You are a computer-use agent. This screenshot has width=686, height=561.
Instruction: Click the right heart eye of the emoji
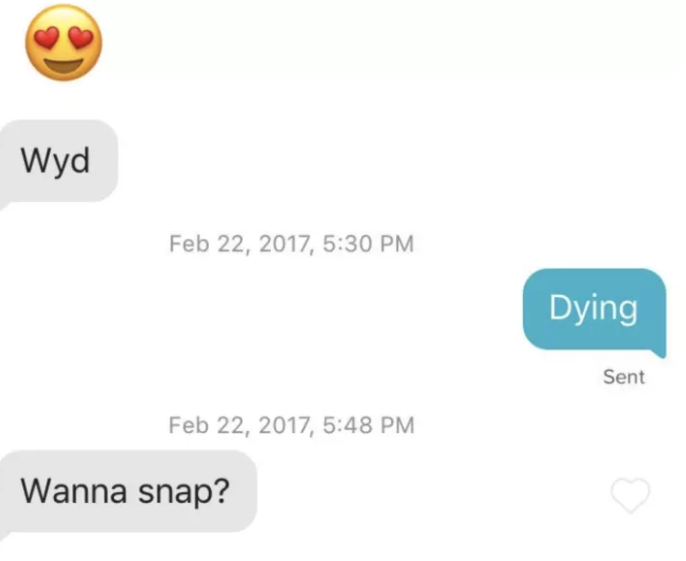pyautogui.click(x=81, y=37)
